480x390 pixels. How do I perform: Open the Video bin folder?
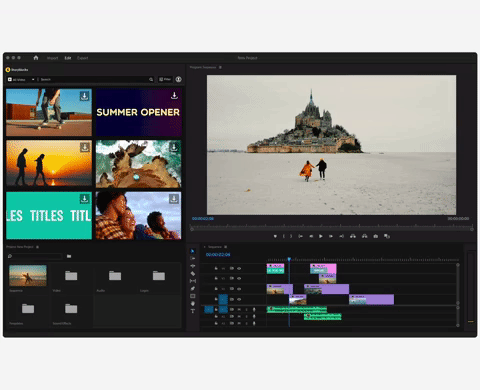(x=71, y=276)
